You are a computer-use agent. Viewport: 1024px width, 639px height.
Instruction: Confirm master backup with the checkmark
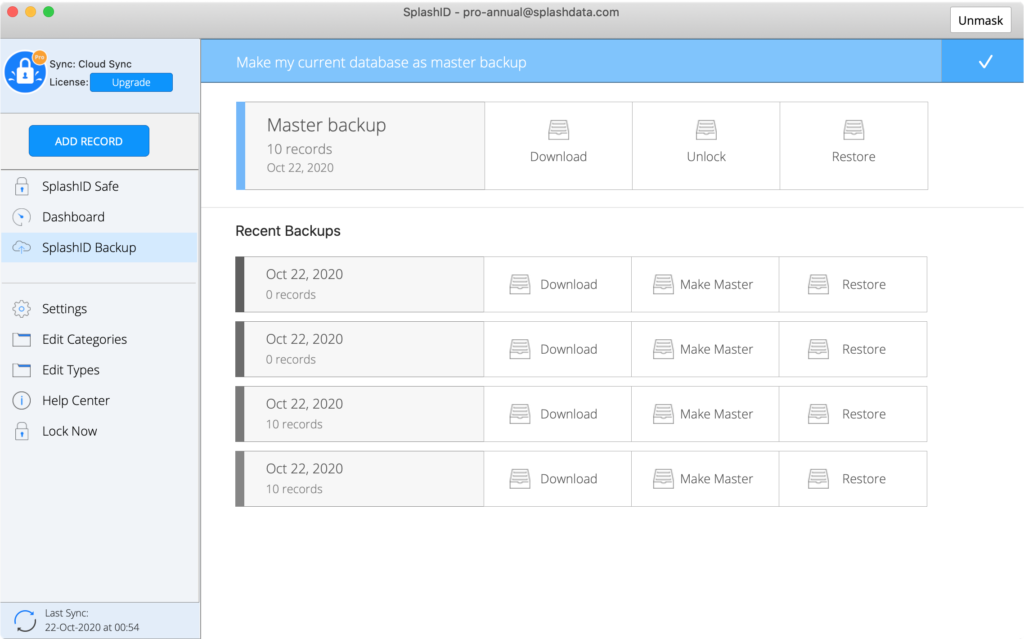click(x=984, y=62)
